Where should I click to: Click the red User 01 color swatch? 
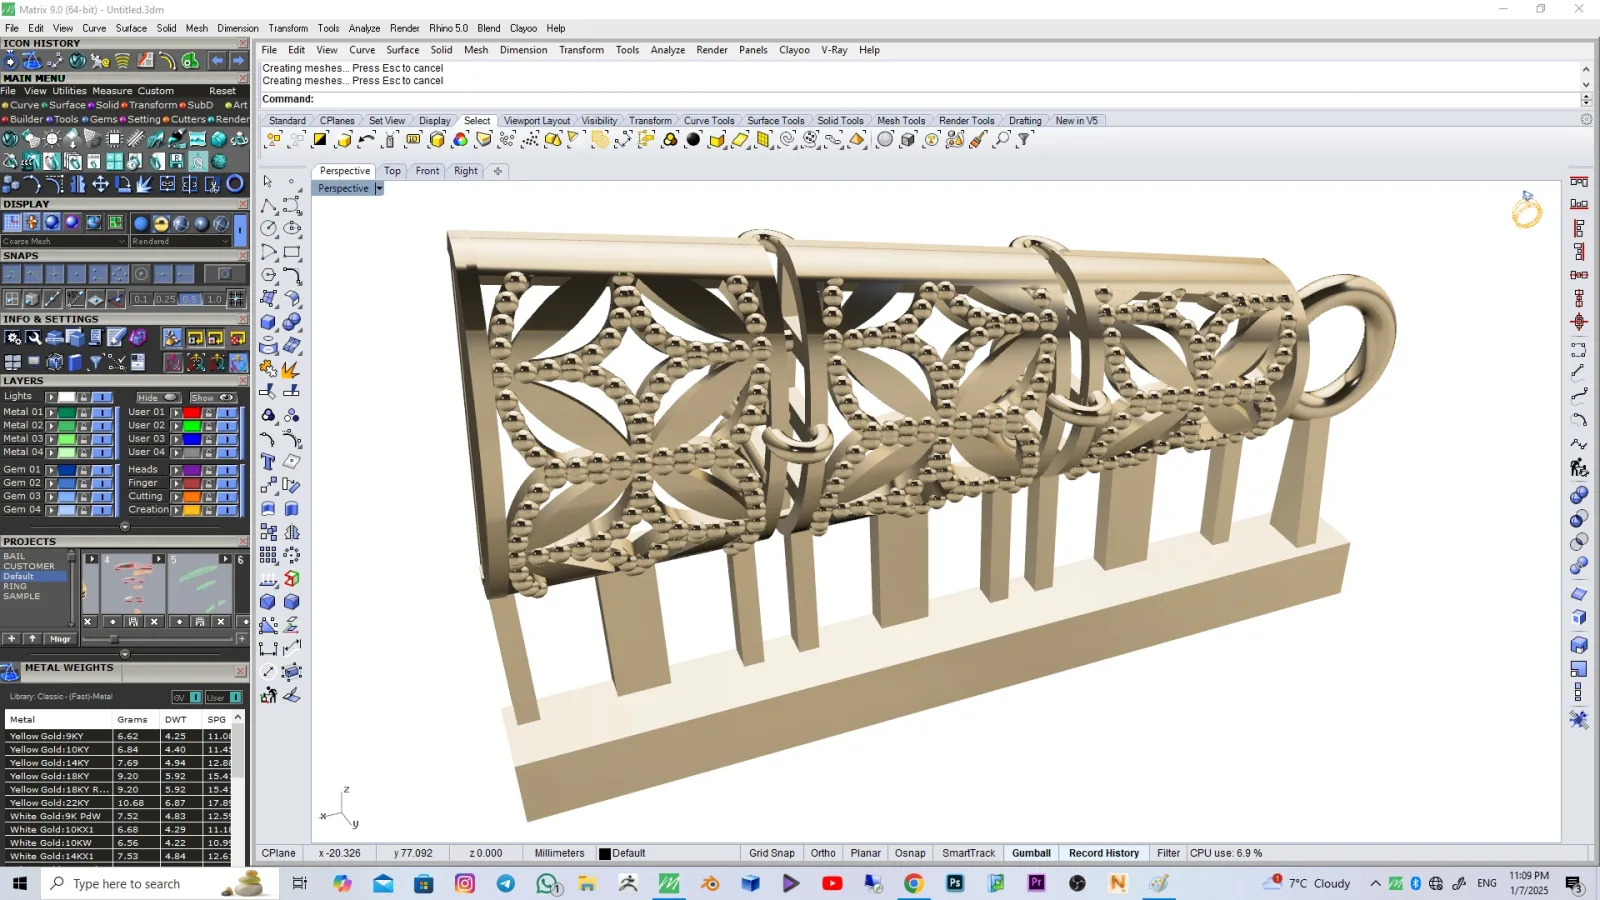[191, 412]
